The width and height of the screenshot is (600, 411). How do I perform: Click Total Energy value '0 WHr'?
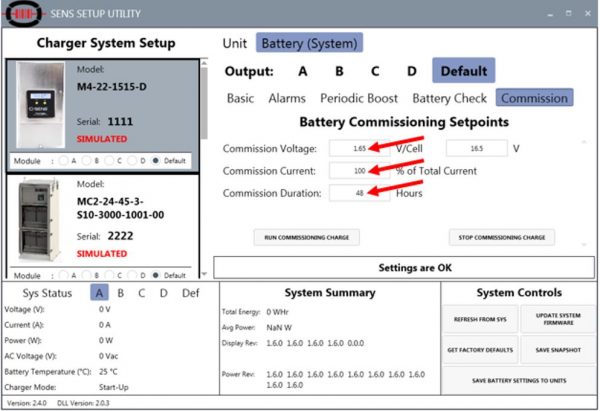277,312
